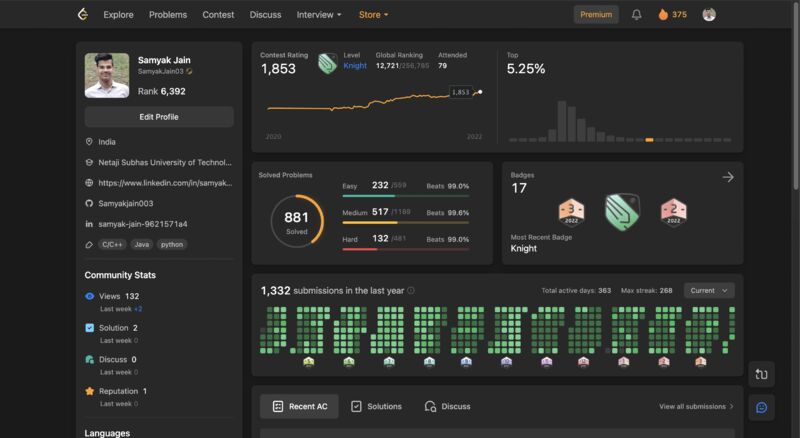Open the notifications bell
The image size is (800, 438).
coord(636,15)
